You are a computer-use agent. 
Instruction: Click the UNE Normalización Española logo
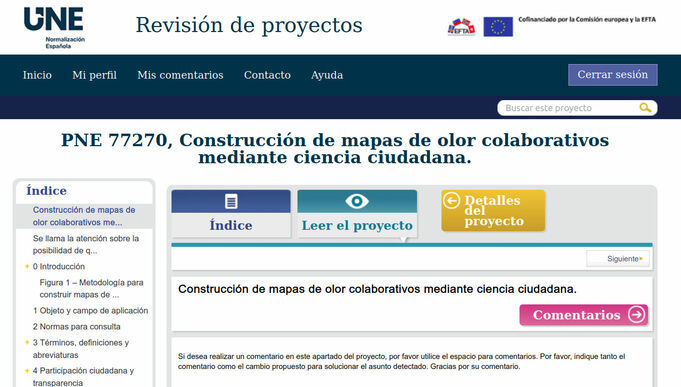point(54,28)
